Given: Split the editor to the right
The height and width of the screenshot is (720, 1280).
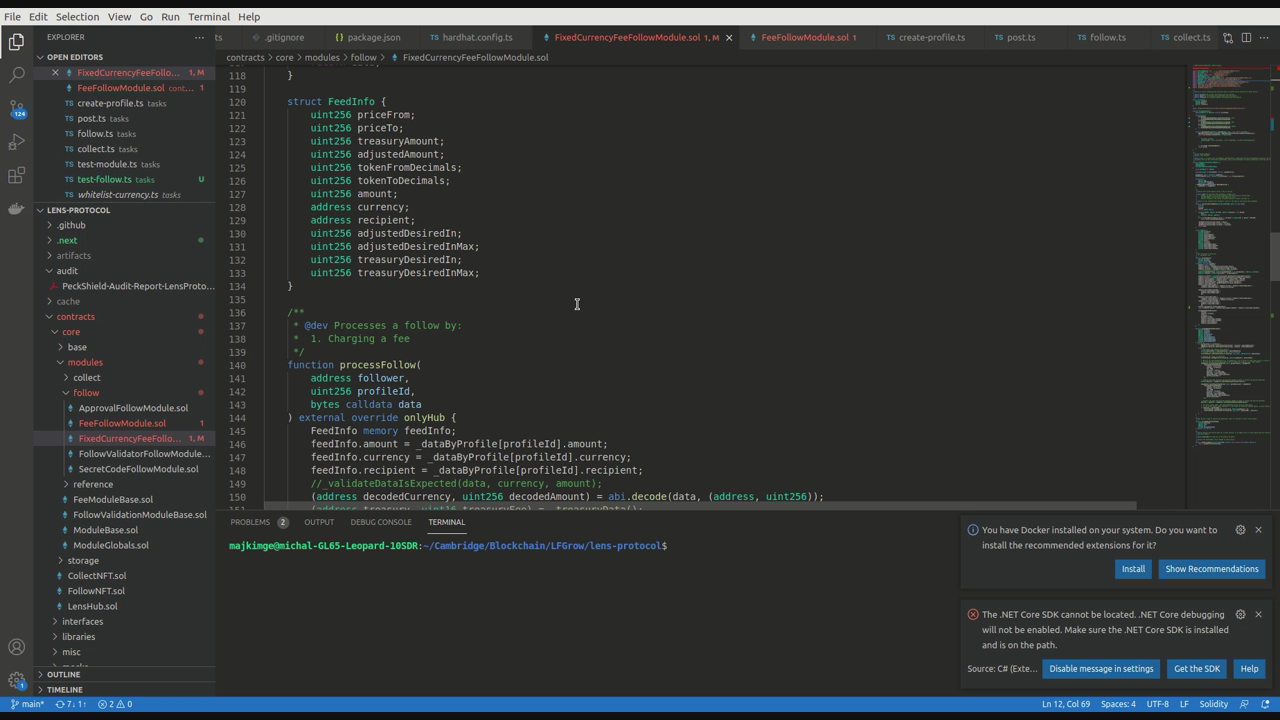Looking at the screenshot, I should click(x=1246, y=37).
